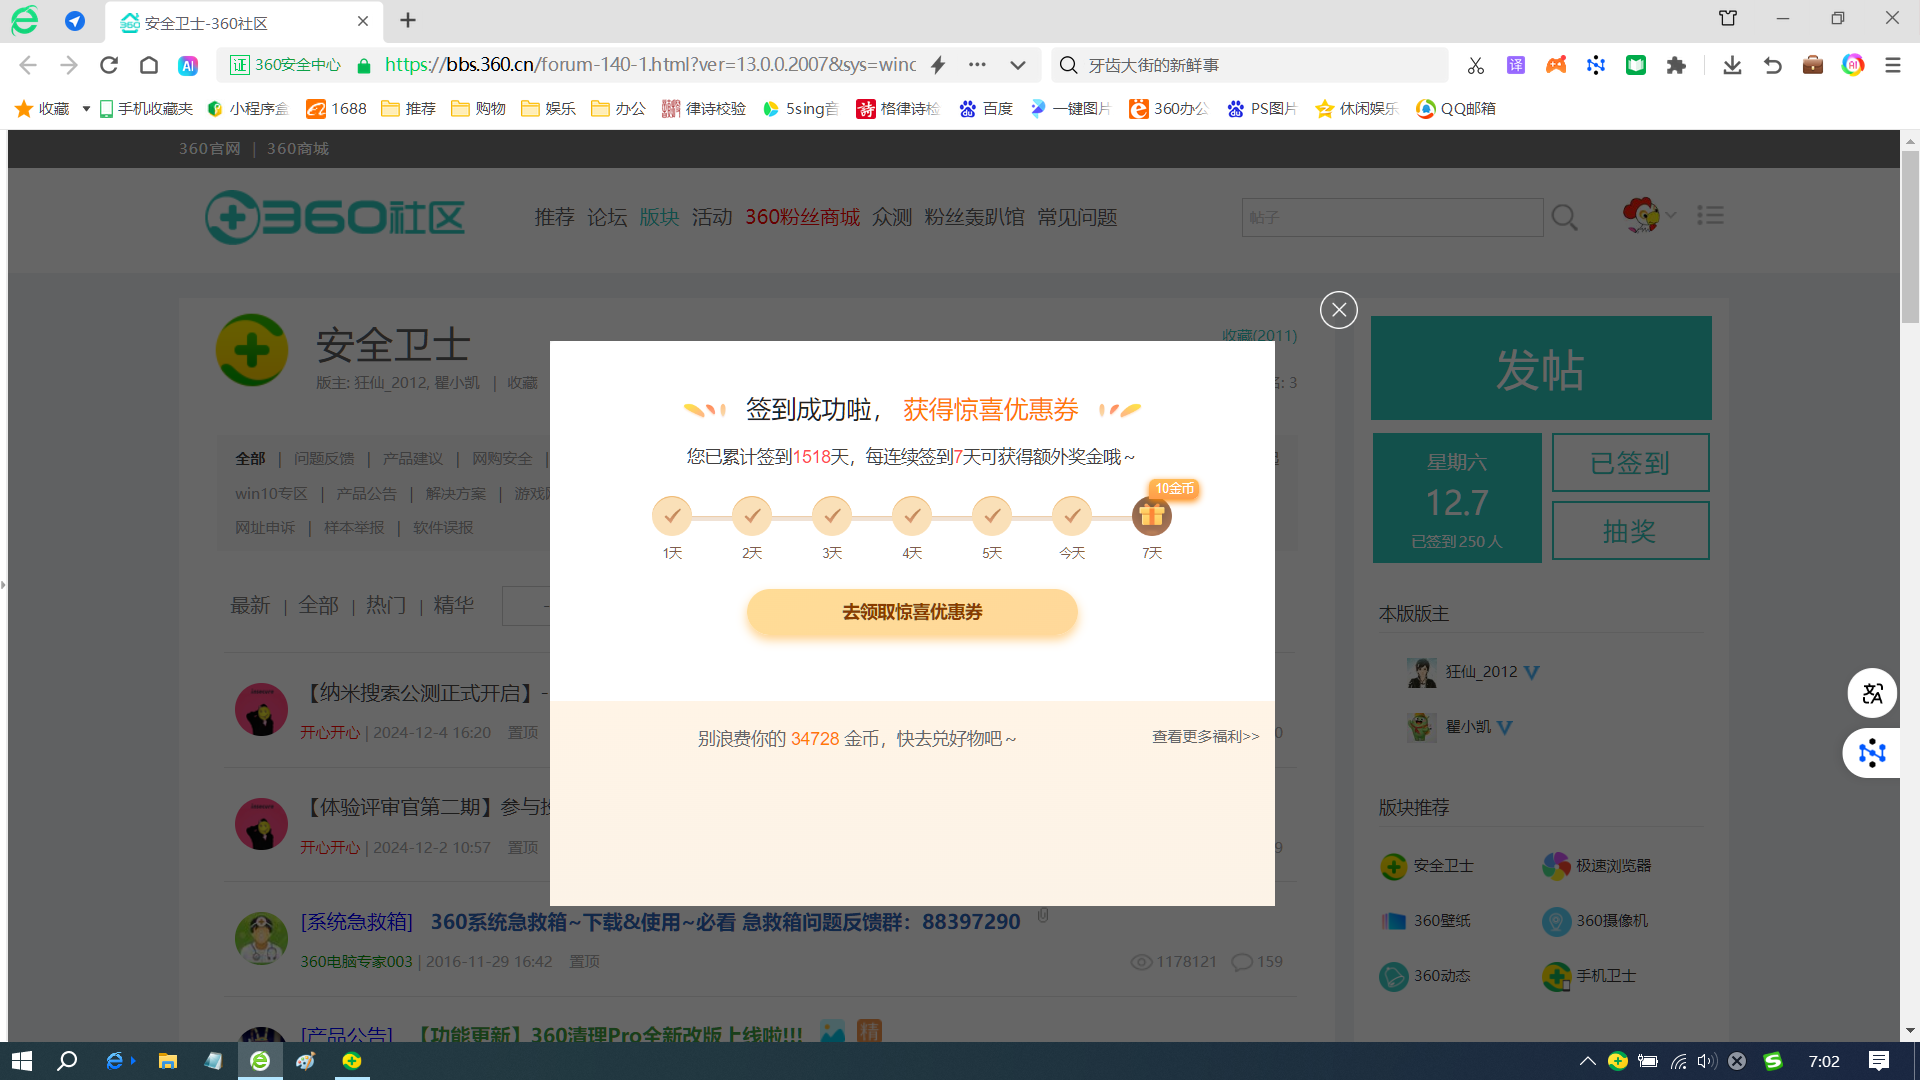Select the 热门 post filter tab

(x=386, y=605)
